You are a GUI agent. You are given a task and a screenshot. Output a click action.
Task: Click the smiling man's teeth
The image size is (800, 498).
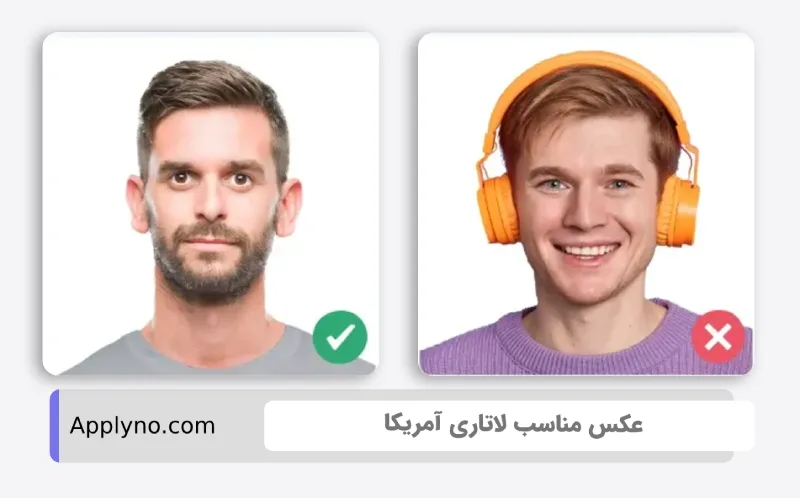pyautogui.click(x=587, y=251)
